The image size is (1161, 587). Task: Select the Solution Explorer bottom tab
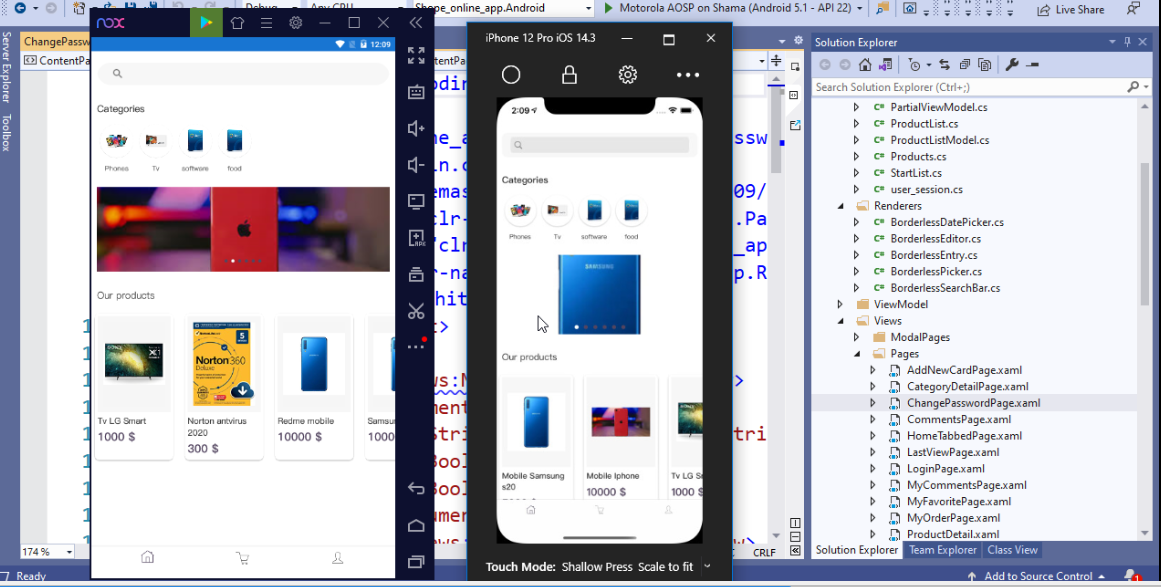[x=857, y=550]
